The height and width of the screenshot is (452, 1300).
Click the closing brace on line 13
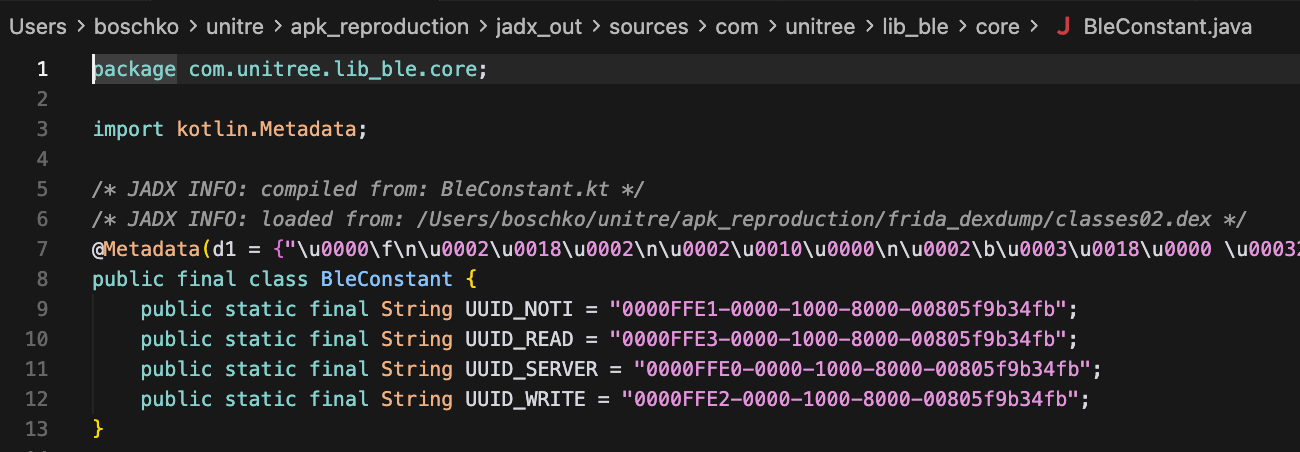click(98, 429)
